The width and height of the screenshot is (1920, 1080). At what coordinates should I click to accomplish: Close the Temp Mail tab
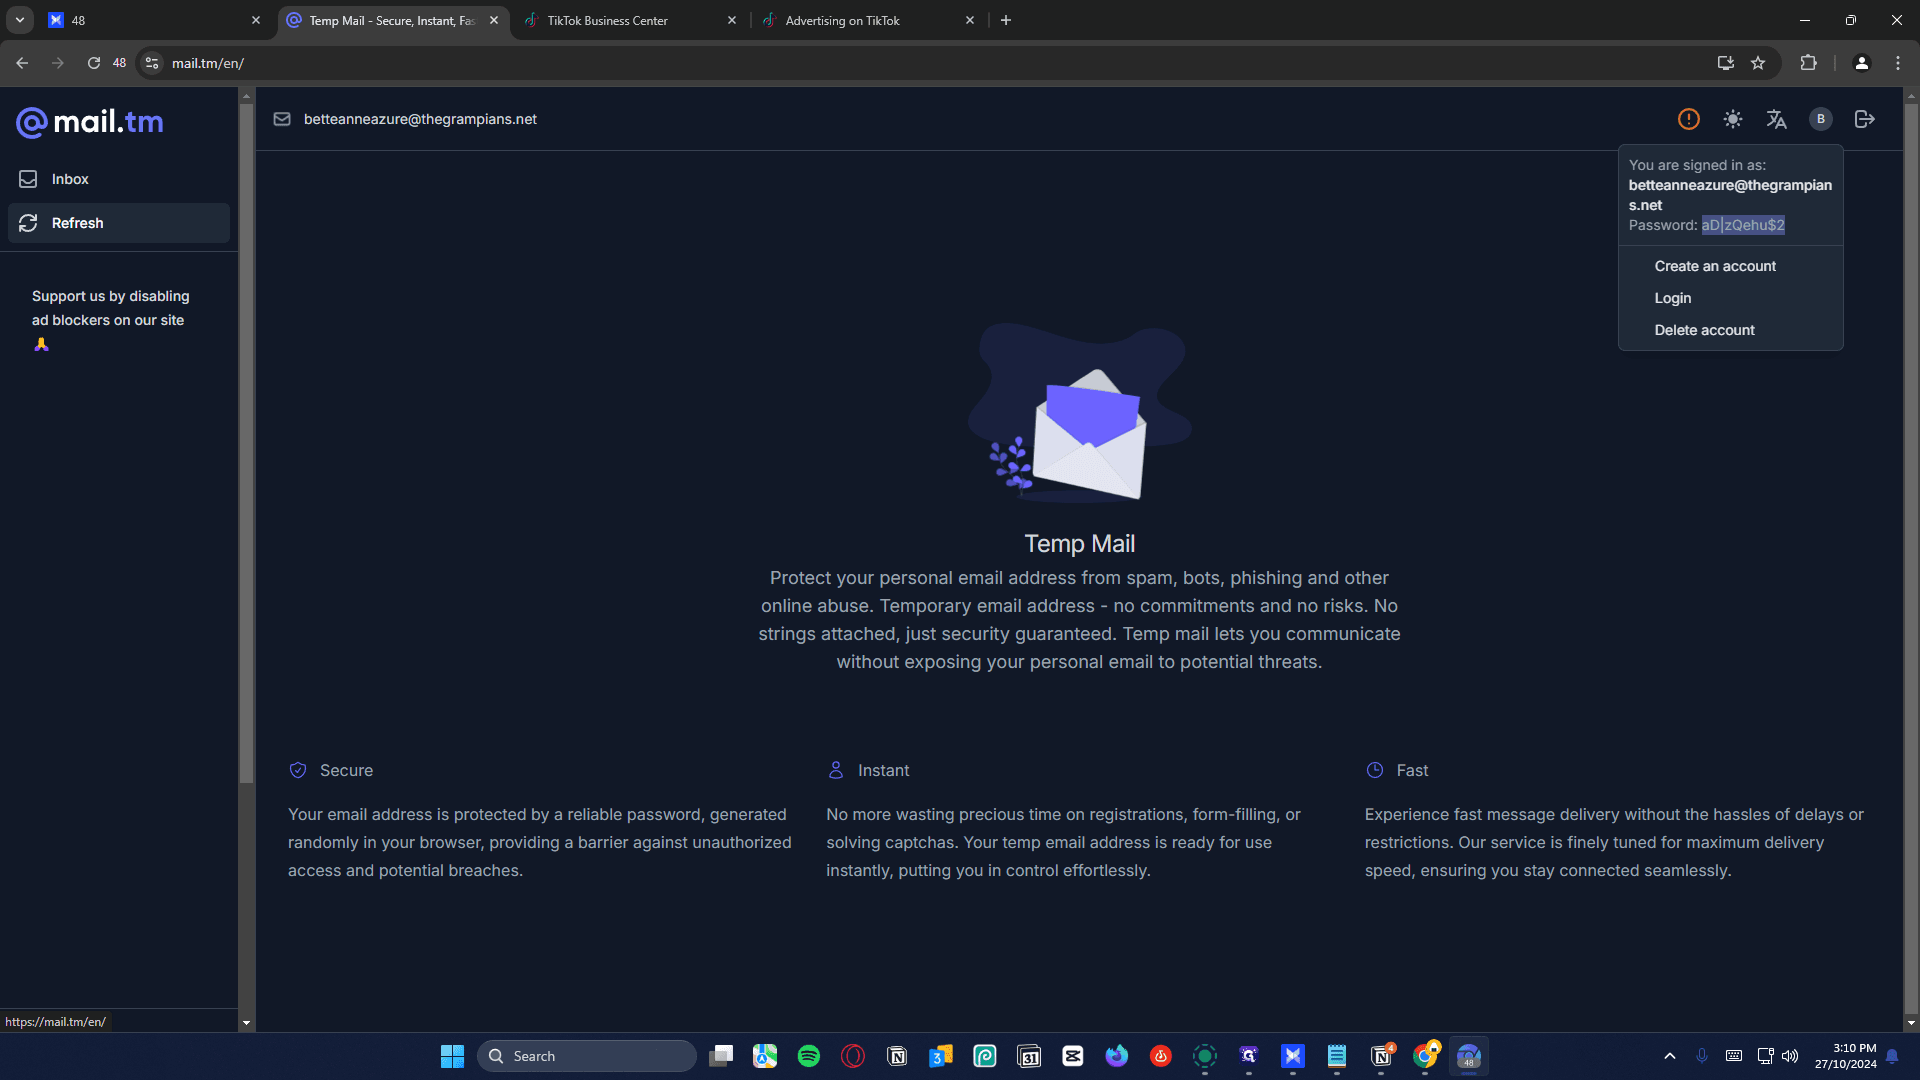pos(494,20)
